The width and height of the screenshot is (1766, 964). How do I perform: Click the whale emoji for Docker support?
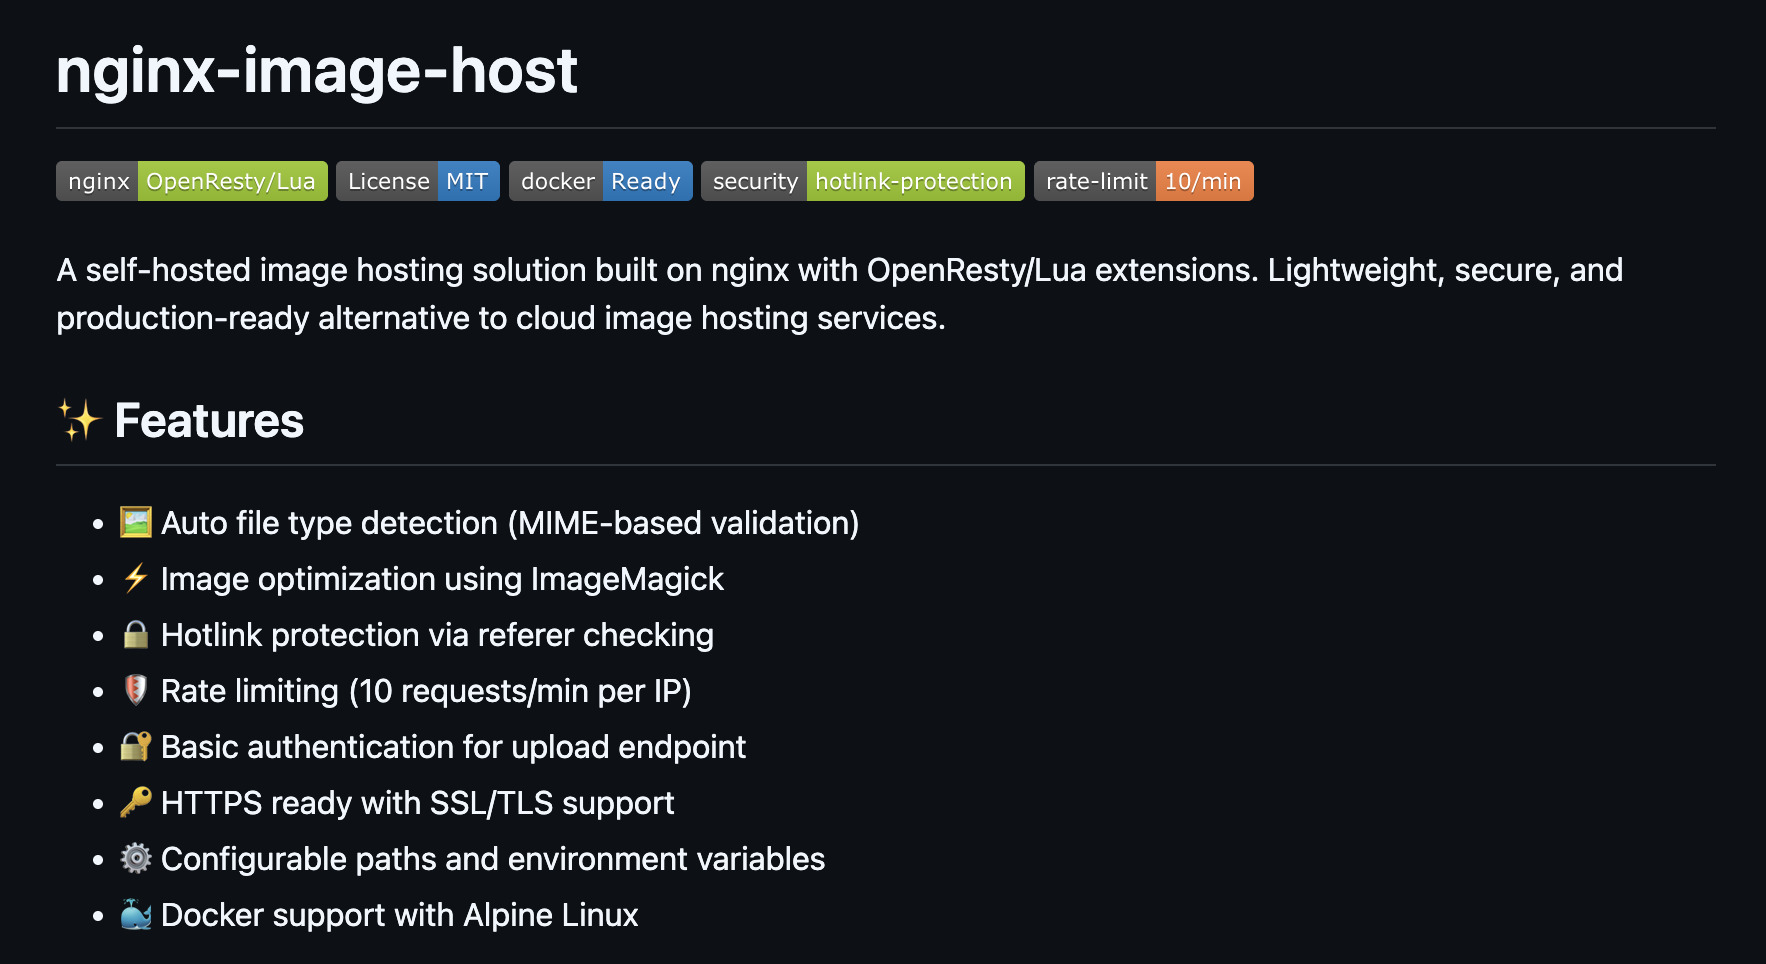136,914
